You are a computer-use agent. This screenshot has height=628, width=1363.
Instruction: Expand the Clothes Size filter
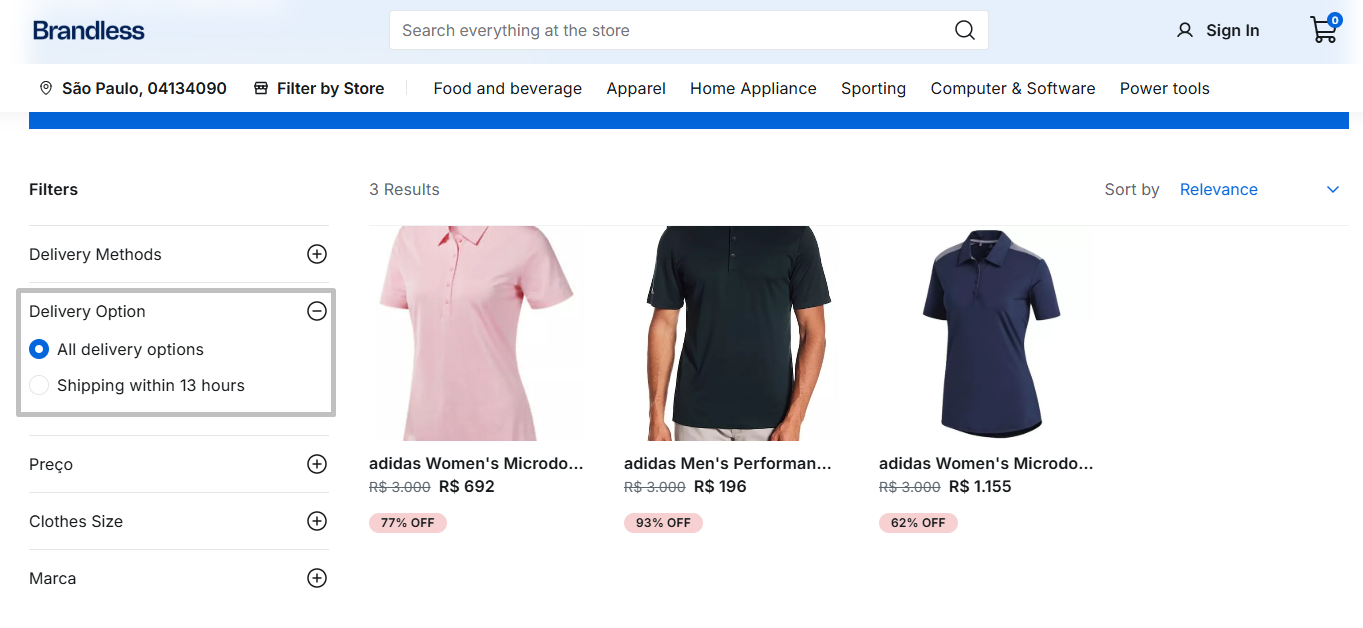(x=317, y=521)
